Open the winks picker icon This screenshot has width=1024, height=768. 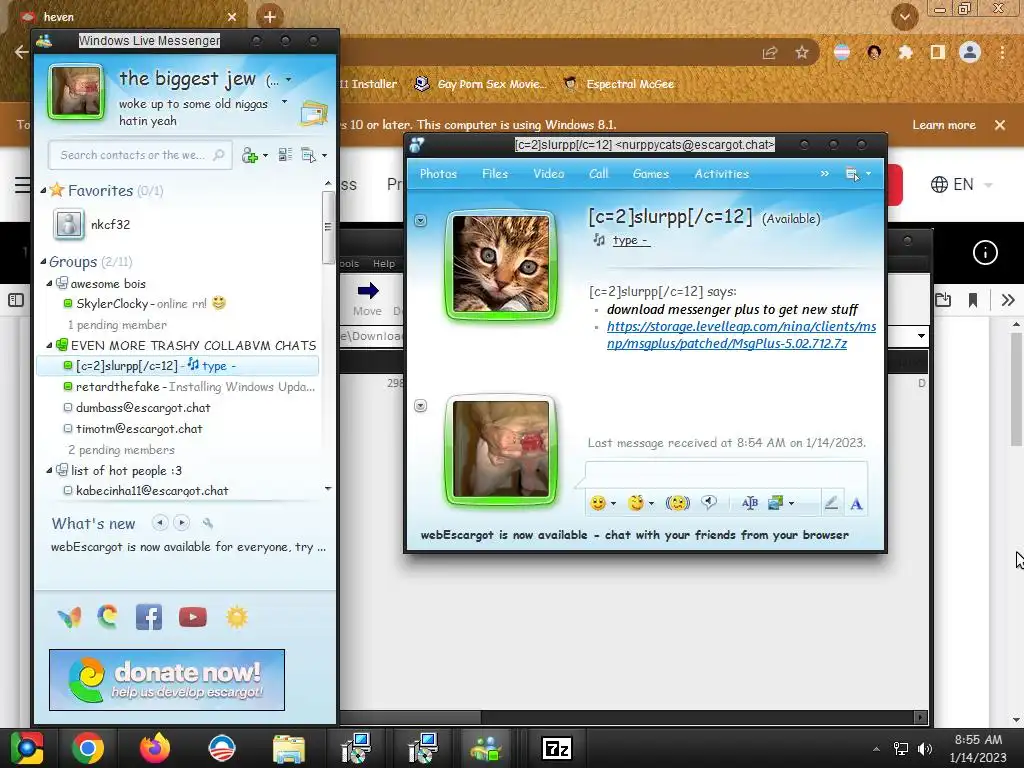tap(639, 503)
